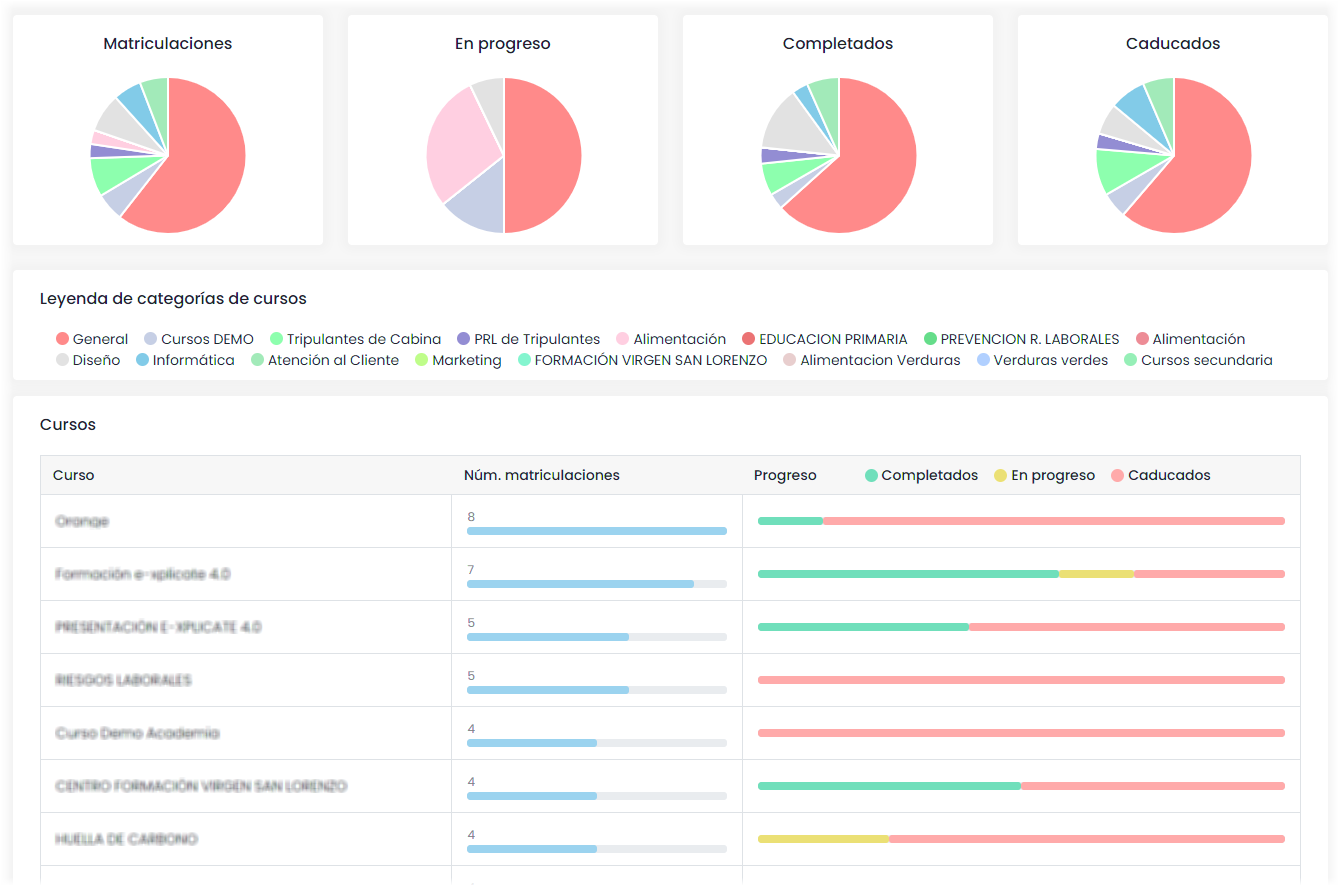This screenshot has width=1339, height=886.
Task: Toggle Cursos DEMO in the category legend
Action: (x=199, y=339)
